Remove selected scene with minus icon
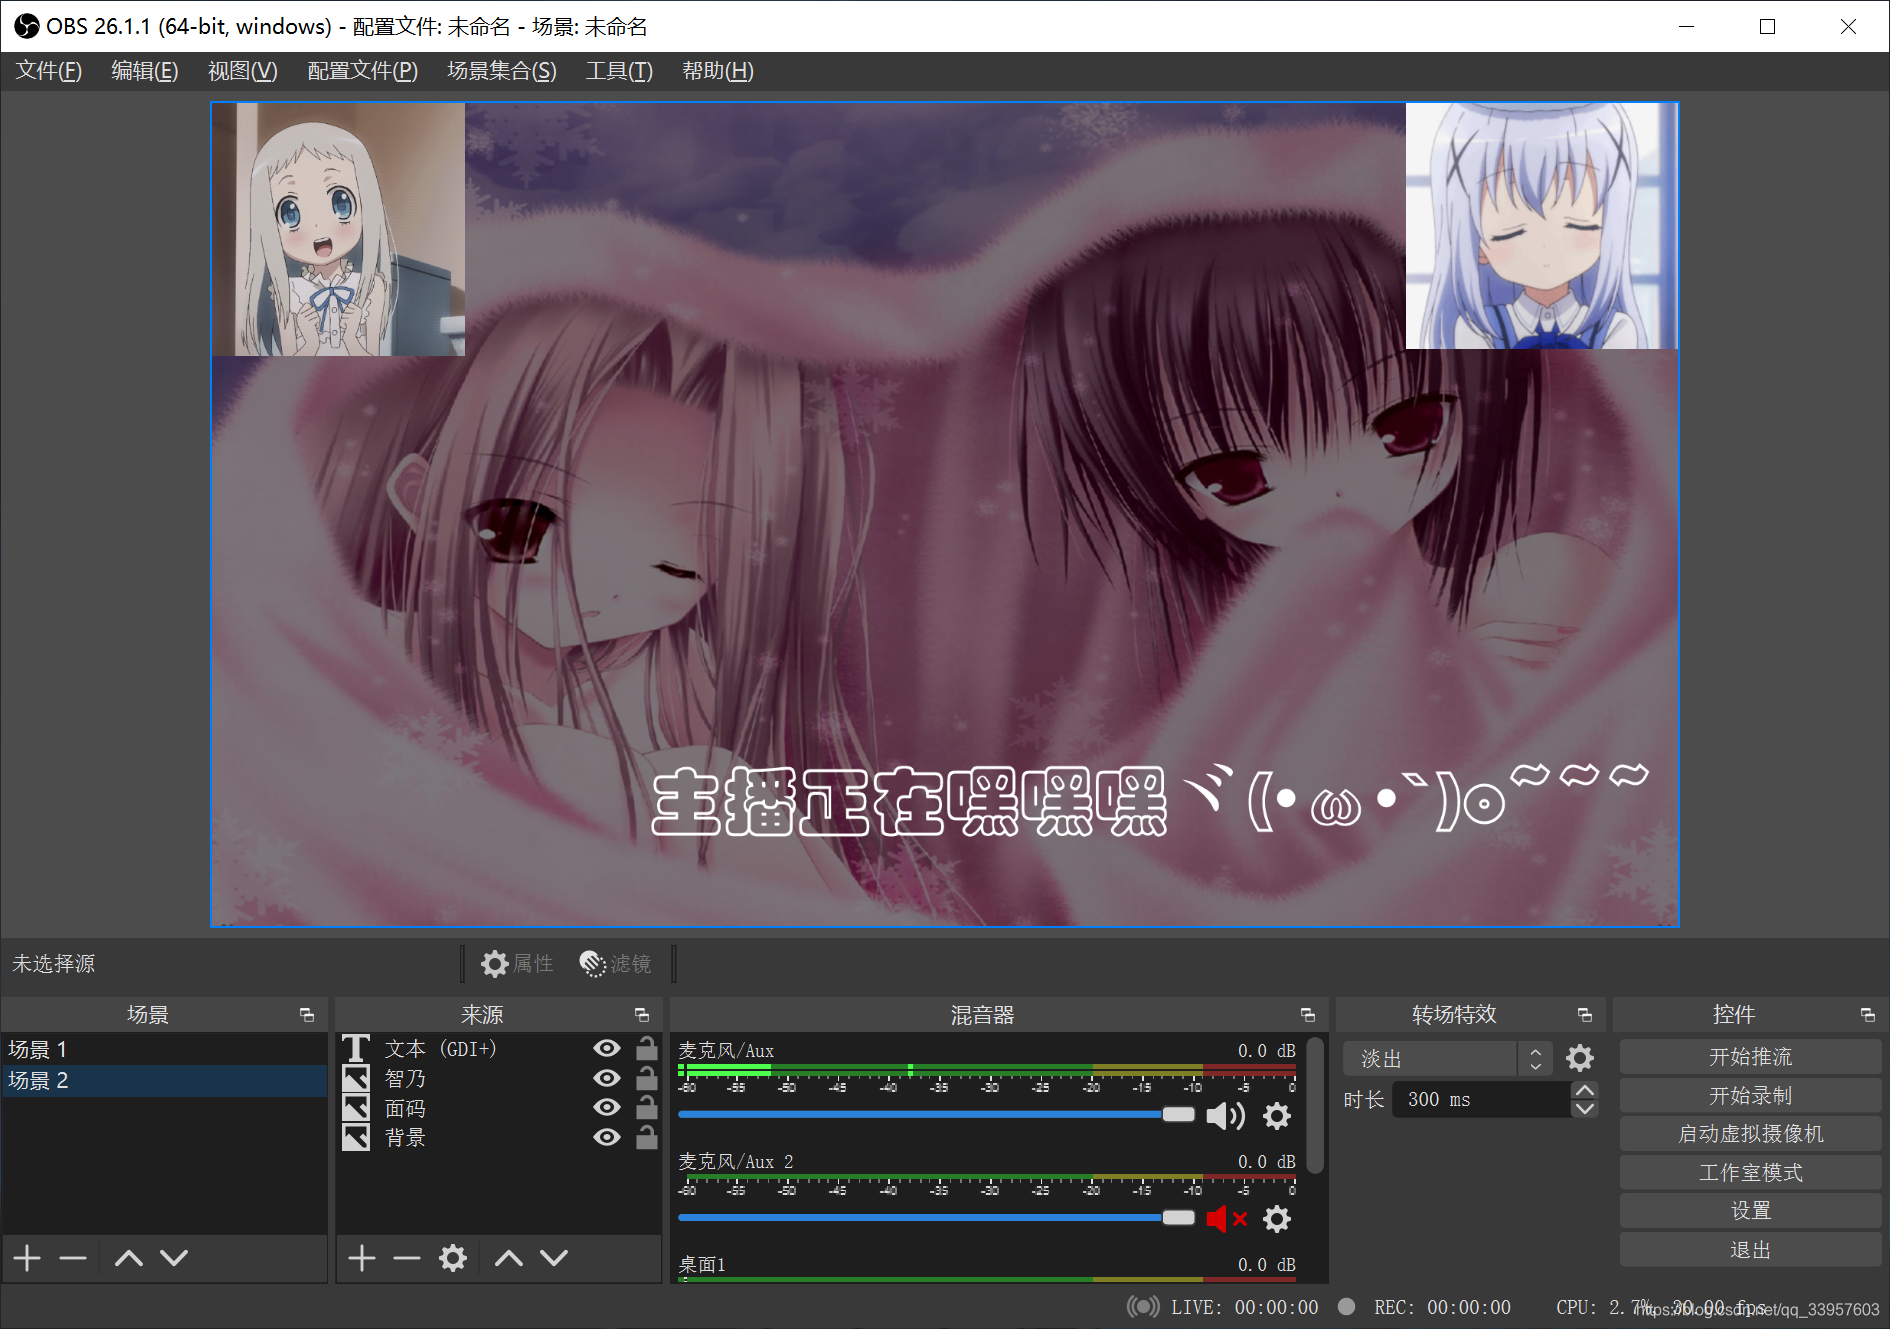 (73, 1258)
